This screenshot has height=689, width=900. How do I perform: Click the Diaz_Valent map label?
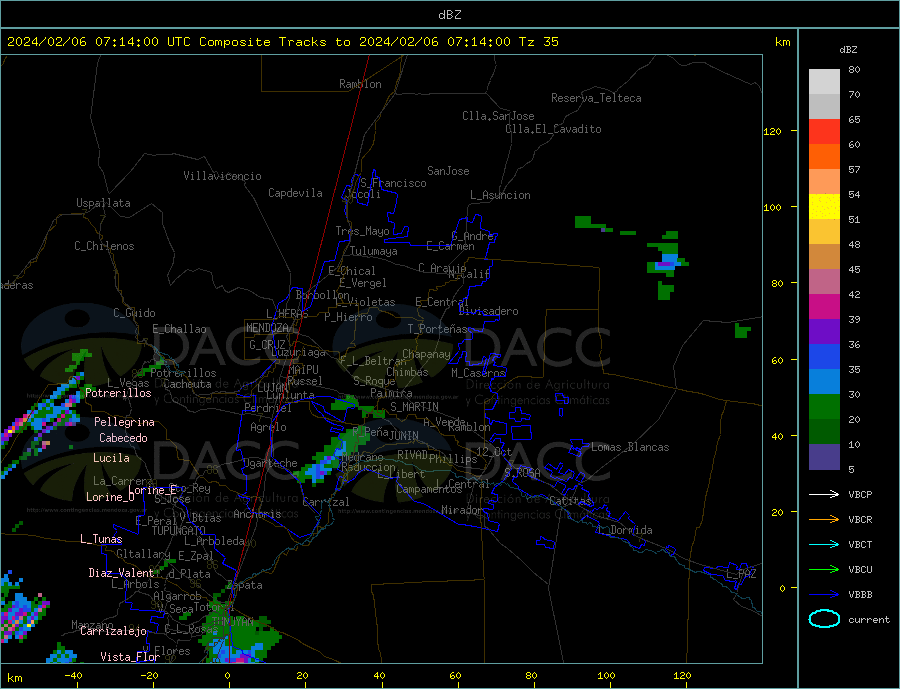point(121,573)
